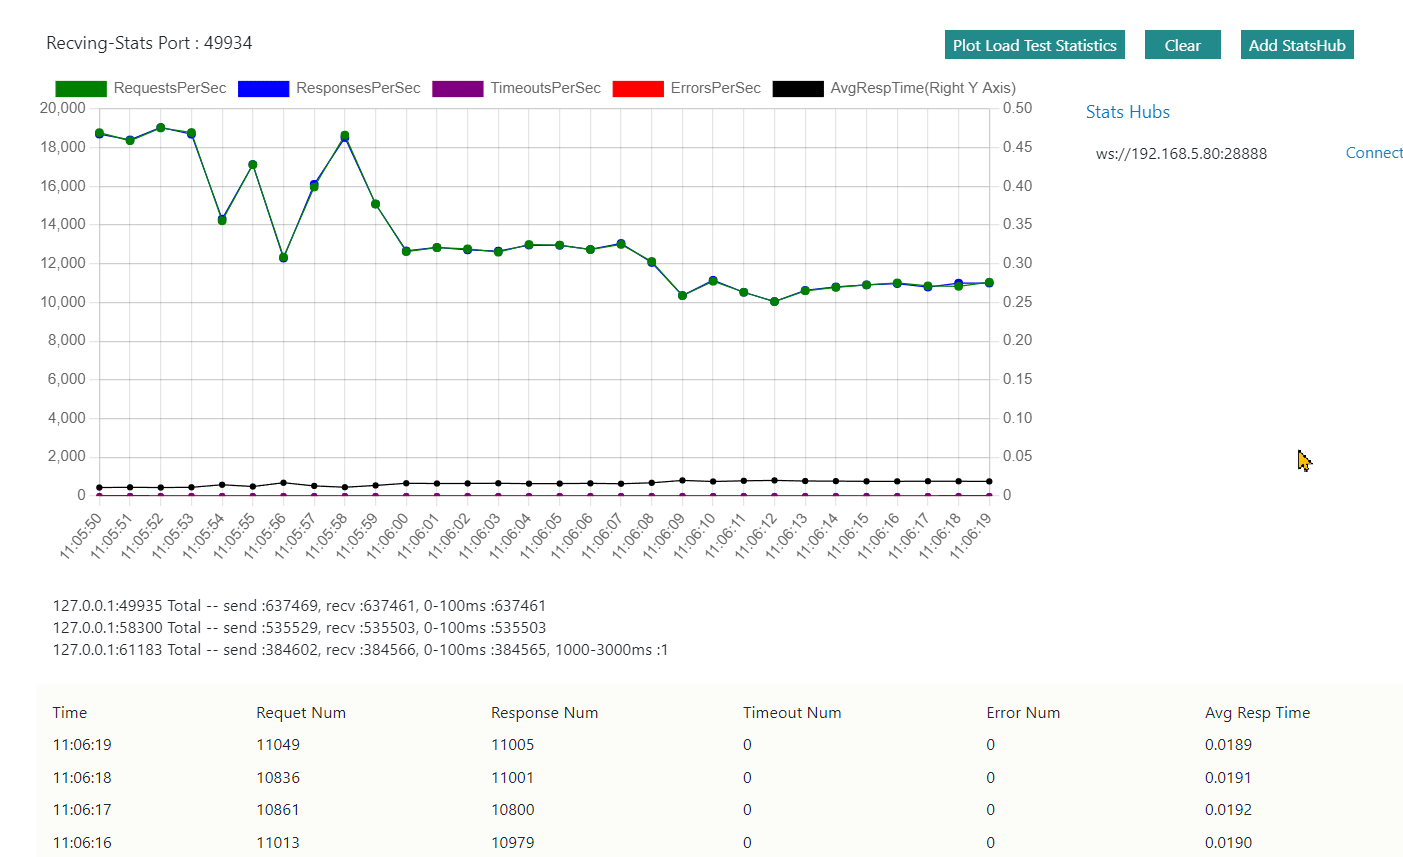The height and width of the screenshot is (857, 1403).
Task: Click the Plot Load Test Statistics button
Action: pyautogui.click(x=1034, y=45)
